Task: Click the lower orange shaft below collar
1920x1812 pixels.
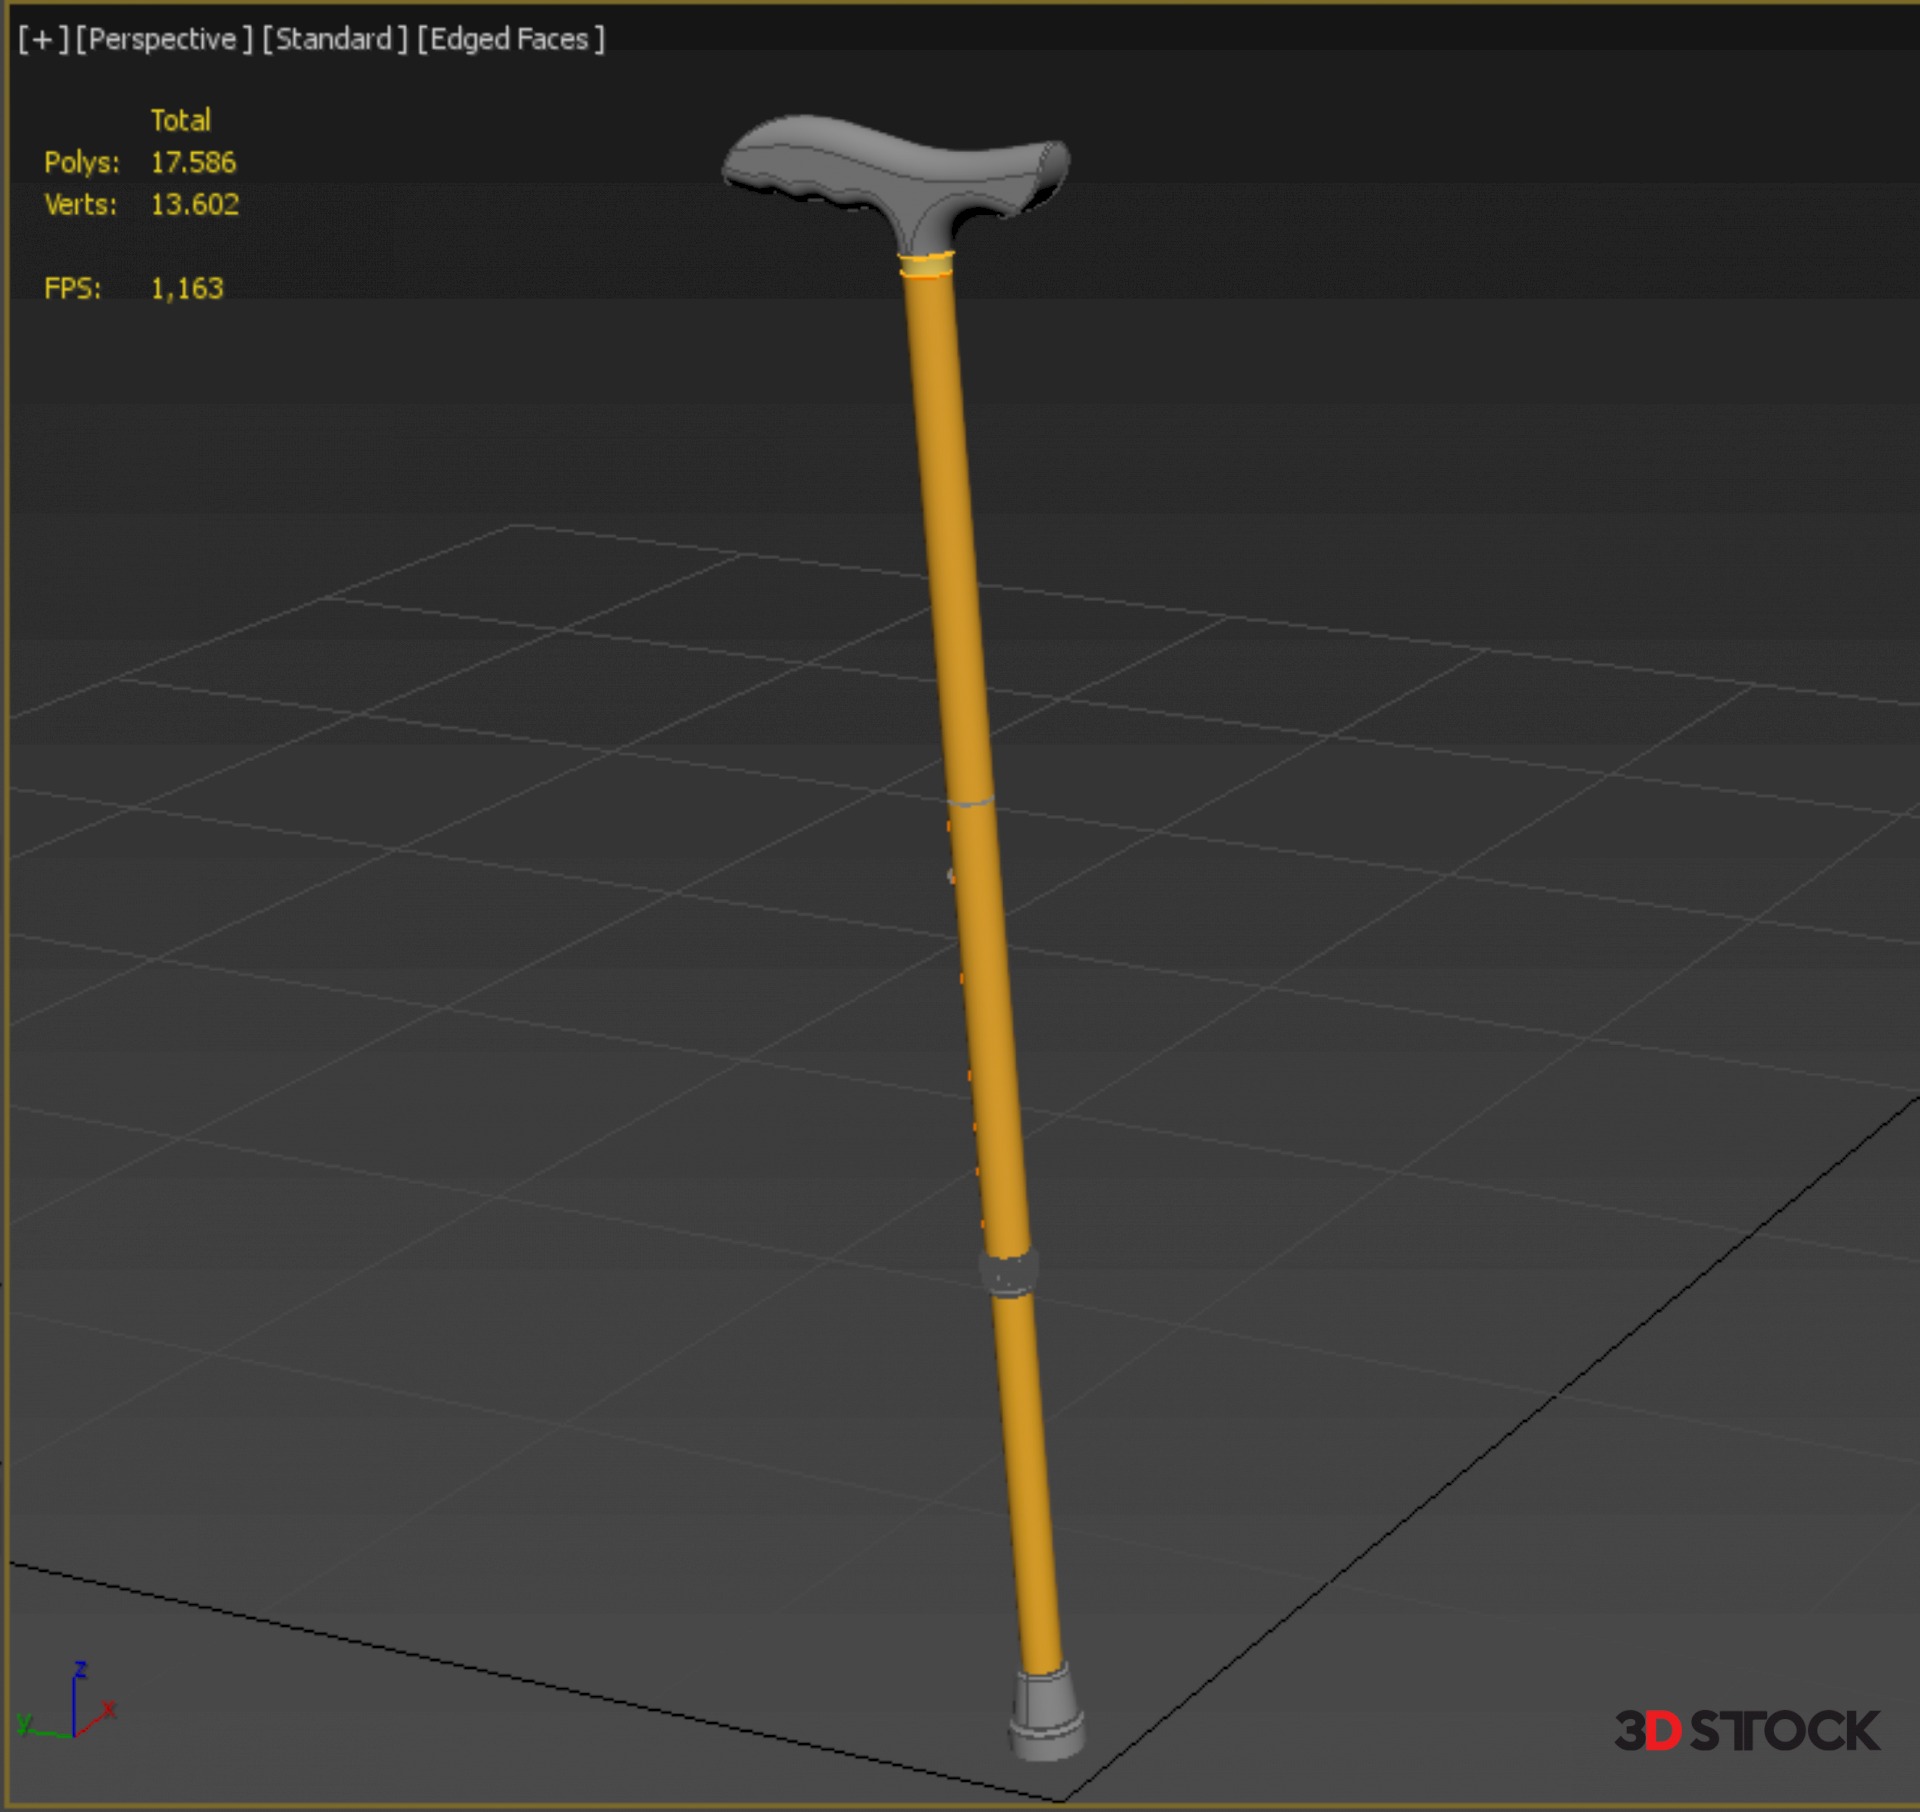Action: pyautogui.click(x=1027, y=1480)
